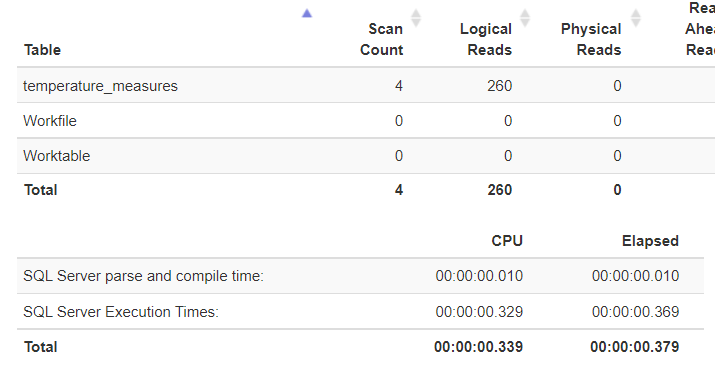715x368 pixels.
Task: Click the Scan Count sort arrows
Action: (415, 18)
